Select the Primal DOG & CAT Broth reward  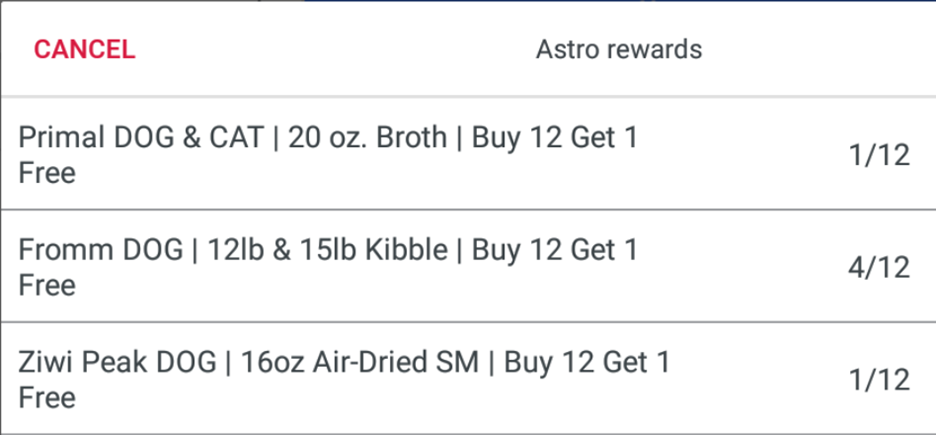click(x=327, y=154)
